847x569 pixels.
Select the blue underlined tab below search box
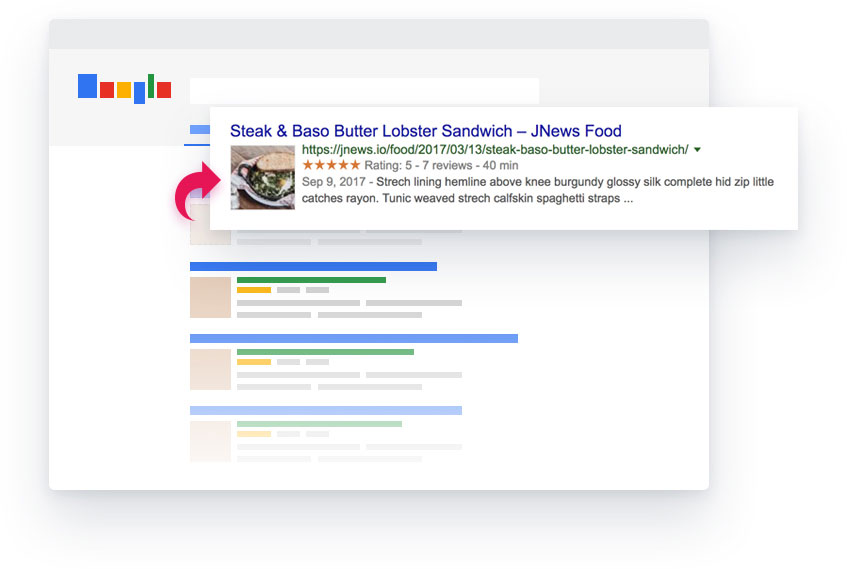click(198, 130)
